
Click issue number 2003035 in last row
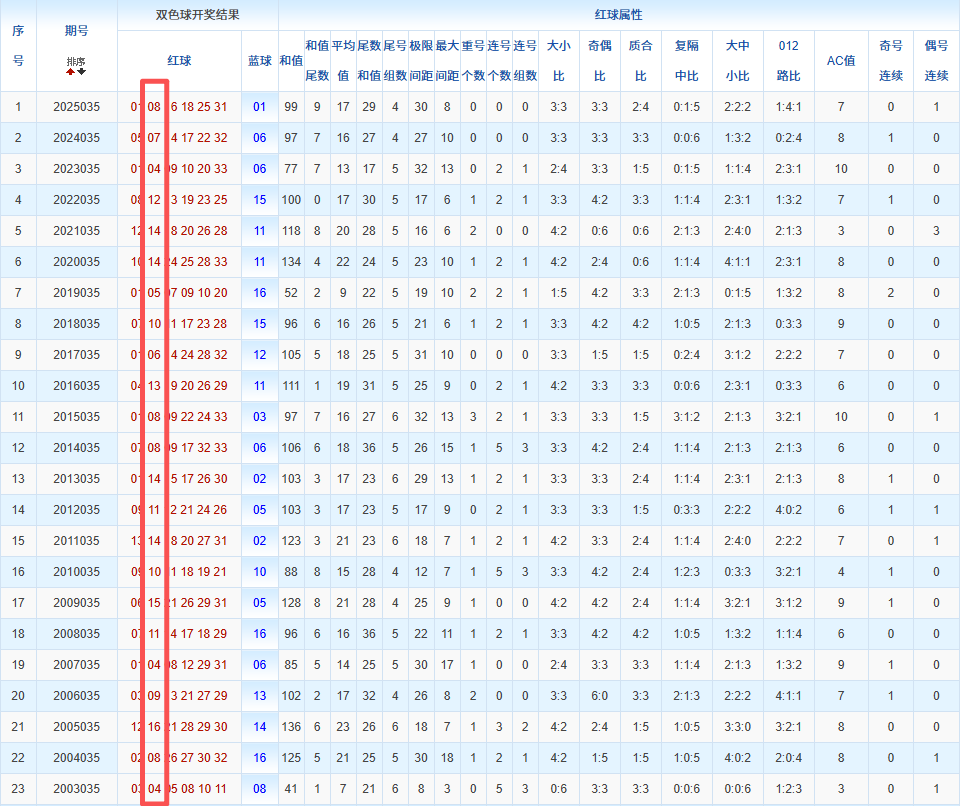point(76,789)
